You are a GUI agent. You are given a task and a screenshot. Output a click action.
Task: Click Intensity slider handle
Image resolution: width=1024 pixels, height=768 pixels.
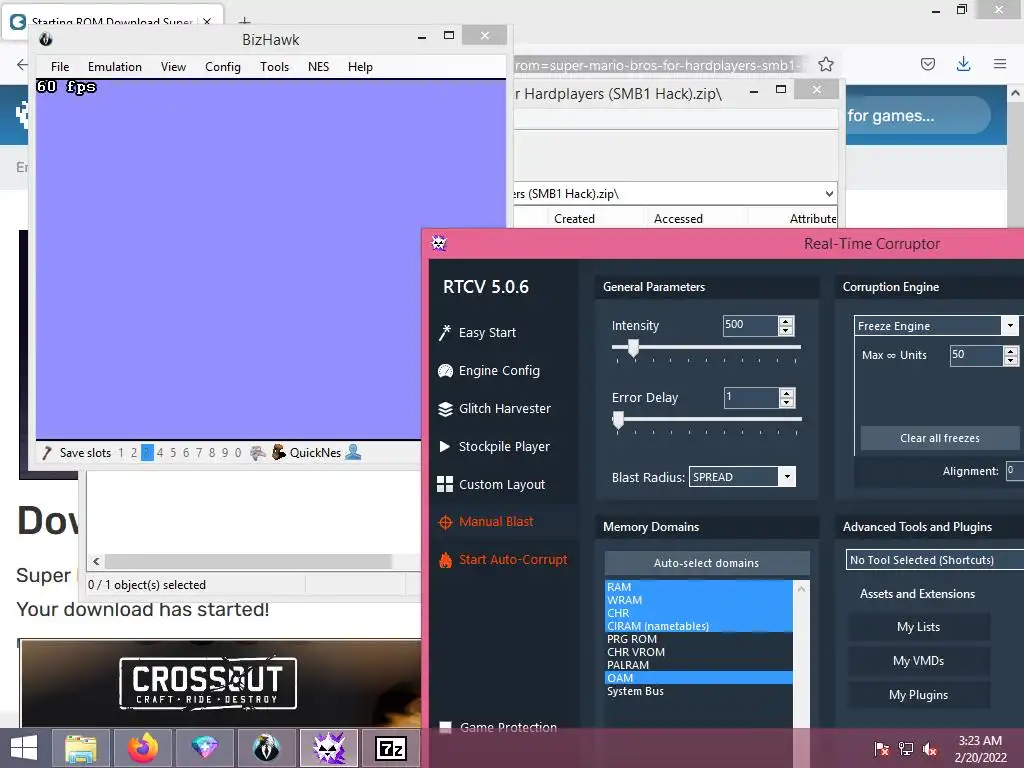tap(633, 348)
